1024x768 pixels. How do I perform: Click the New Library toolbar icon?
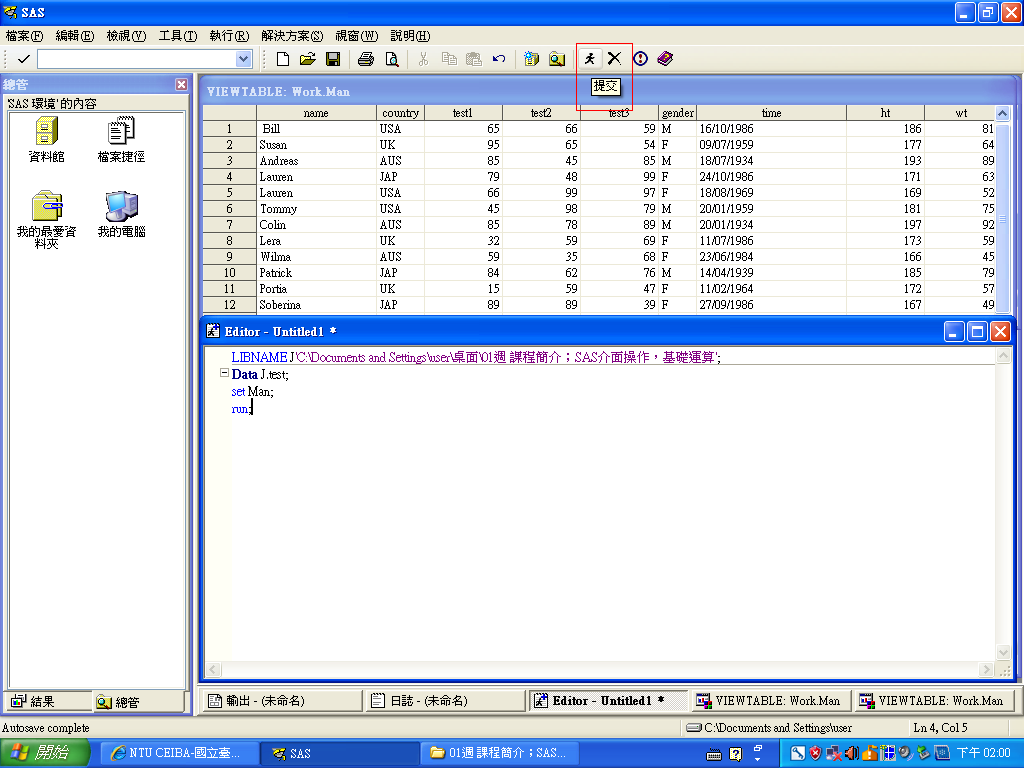click(x=532, y=59)
